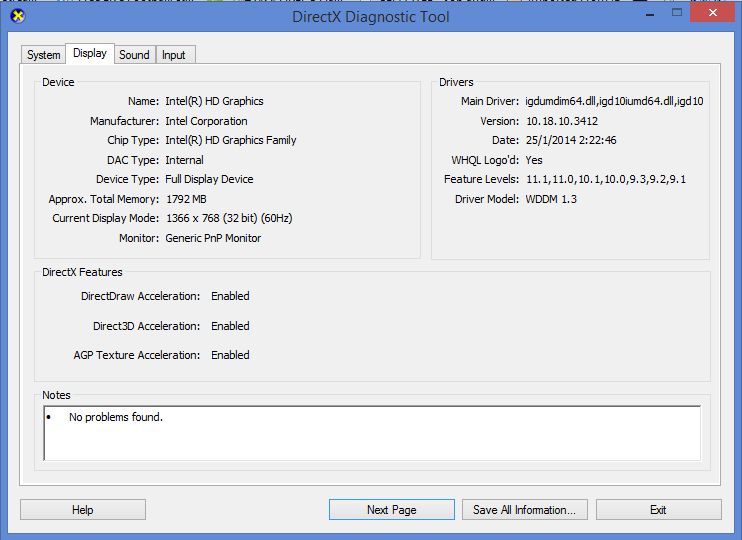
Task: Close the DirectX Diagnostic Tool window
Action: [713, 13]
